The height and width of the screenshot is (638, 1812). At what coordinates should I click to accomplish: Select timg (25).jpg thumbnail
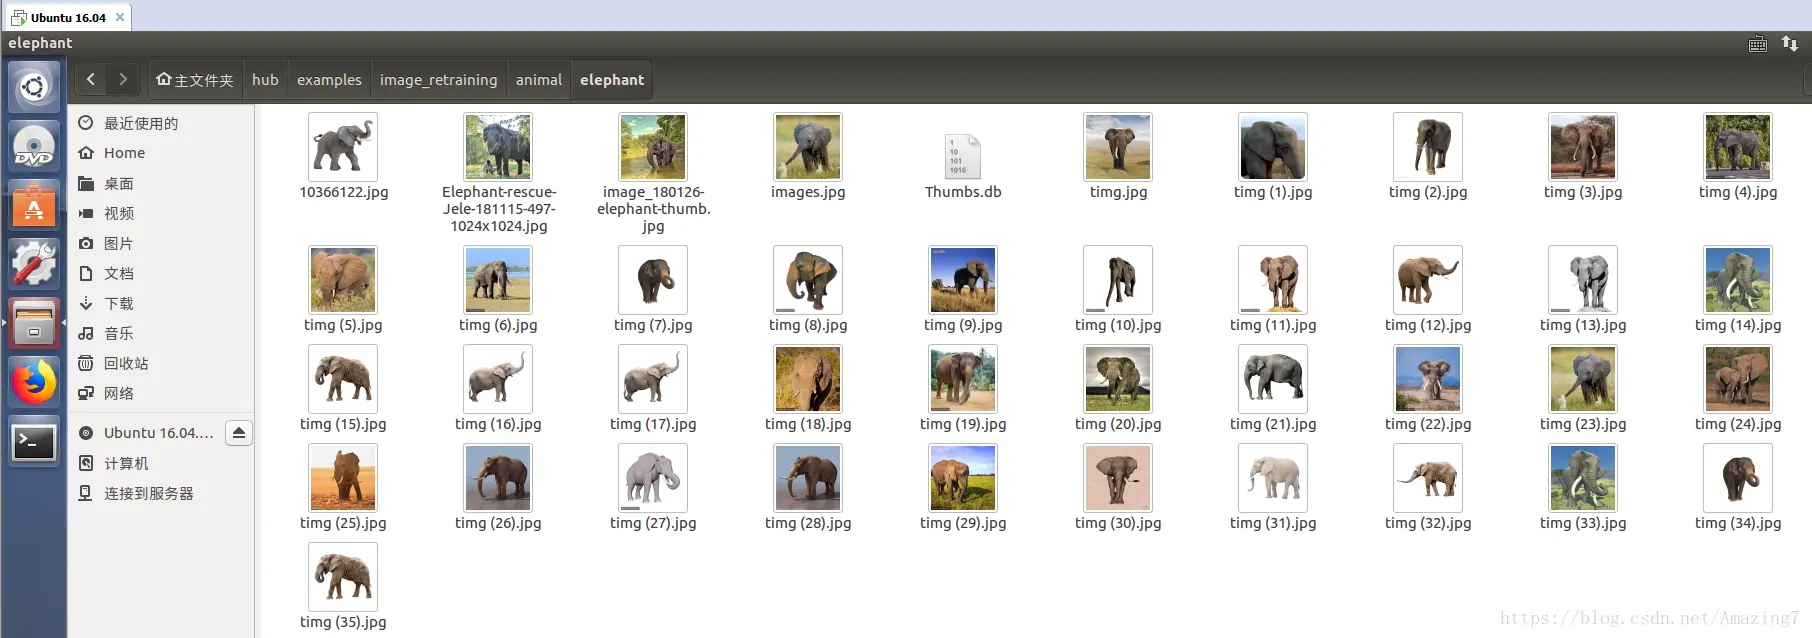pos(343,478)
